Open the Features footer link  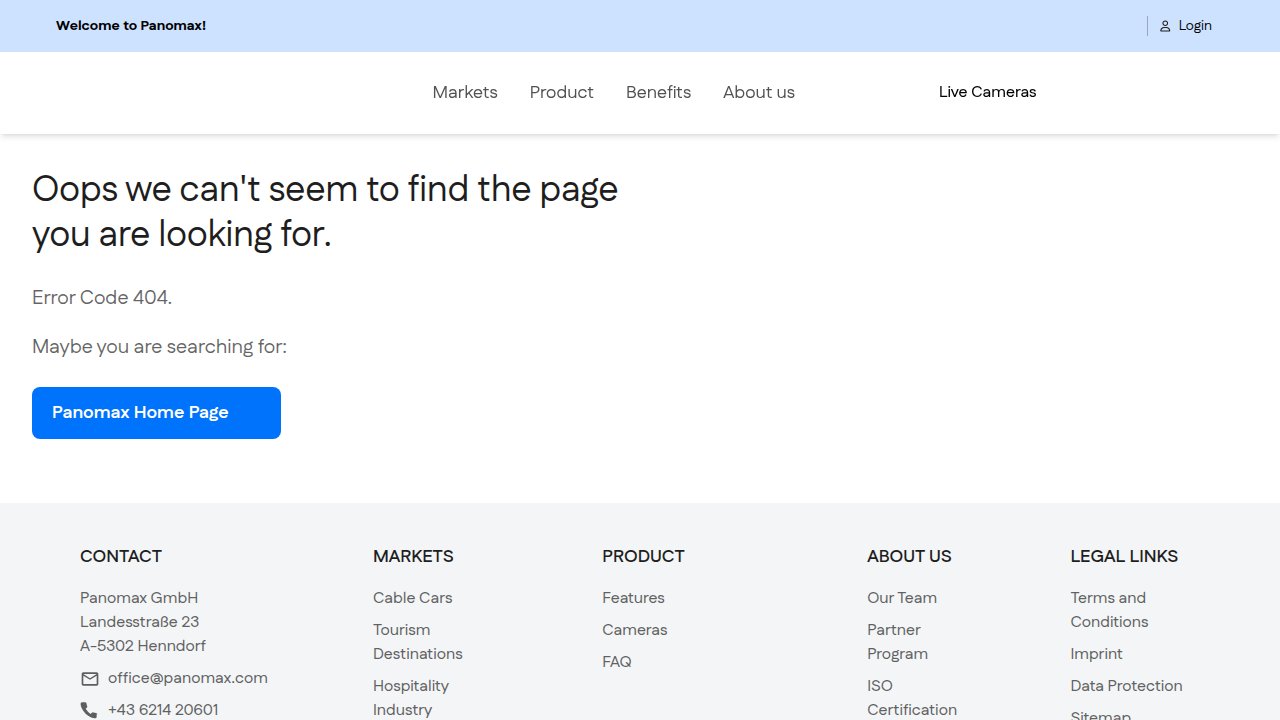pos(633,598)
